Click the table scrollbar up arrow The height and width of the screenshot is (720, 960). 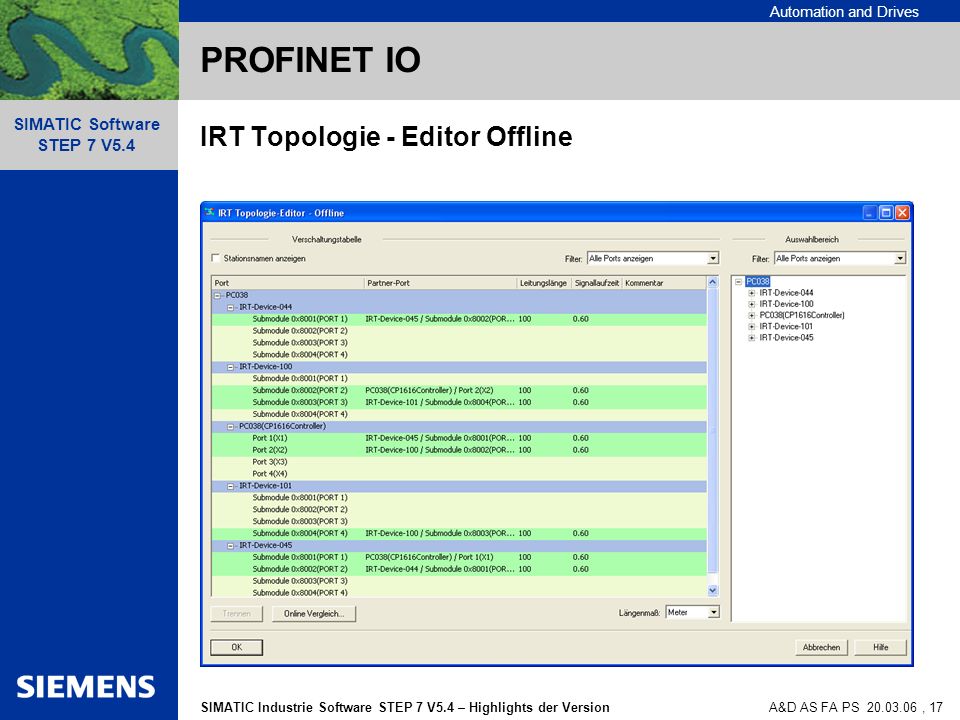click(x=712, y=283)
